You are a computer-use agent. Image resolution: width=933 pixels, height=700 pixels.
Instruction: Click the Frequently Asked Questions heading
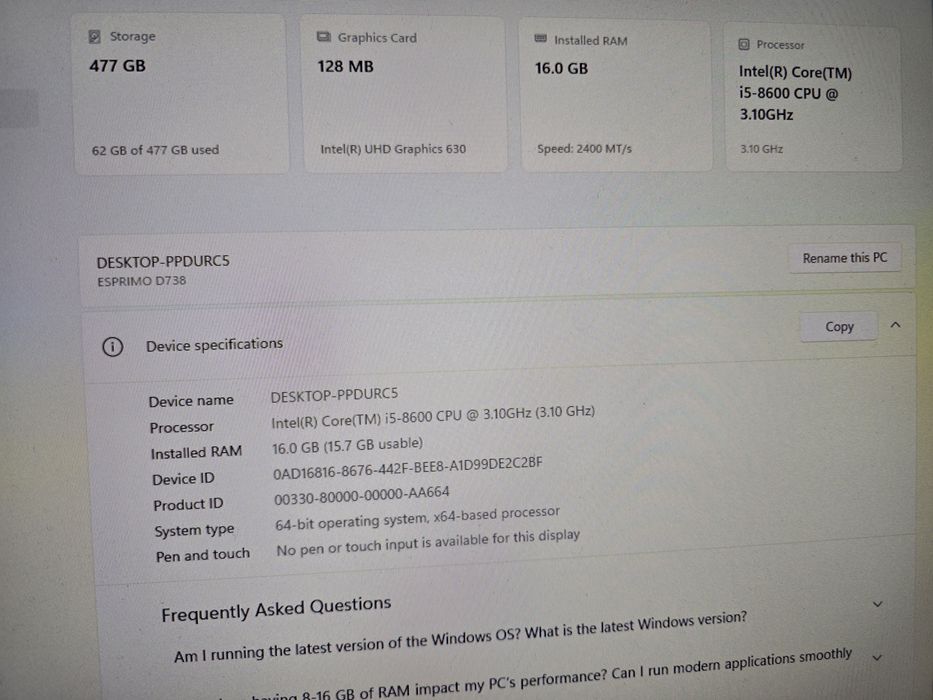276,609
